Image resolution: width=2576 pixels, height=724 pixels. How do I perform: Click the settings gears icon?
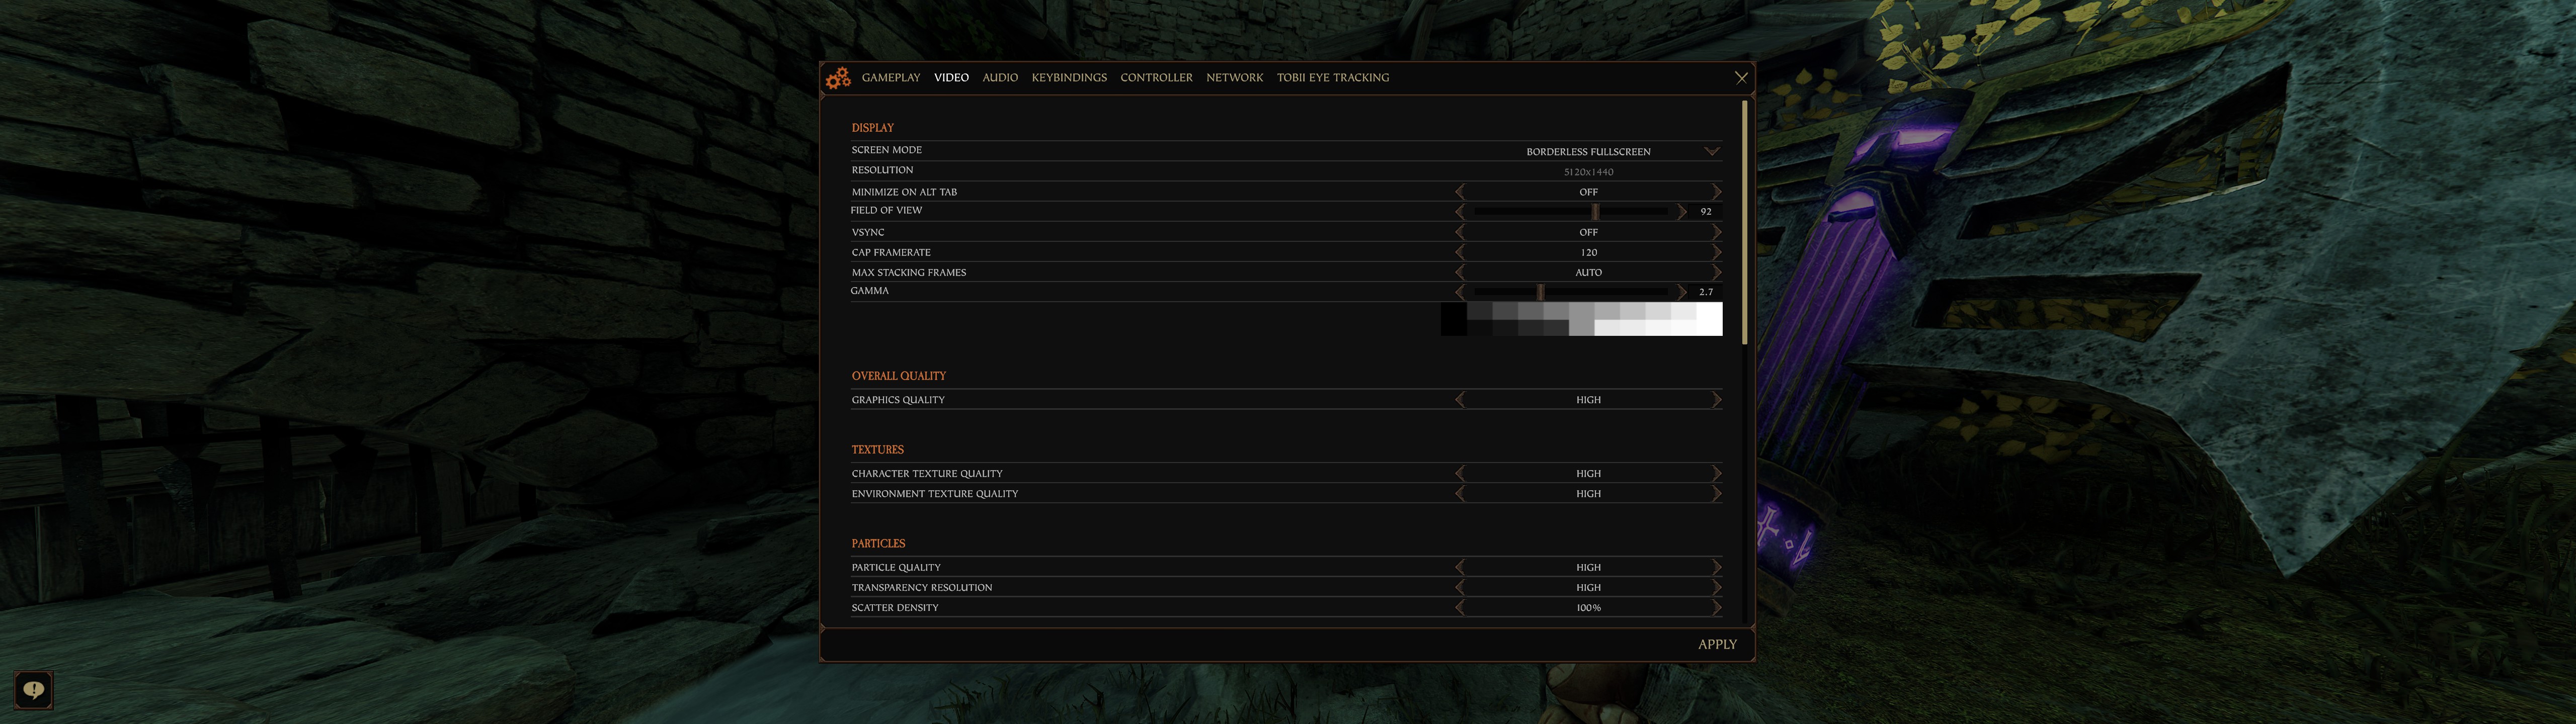tap(838, 78)
